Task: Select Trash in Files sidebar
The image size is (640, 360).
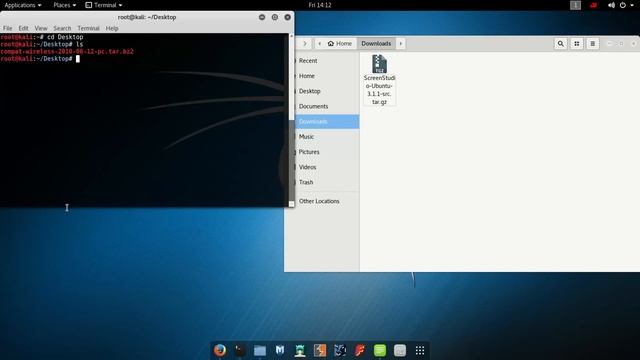Action: tap(326, 182)
